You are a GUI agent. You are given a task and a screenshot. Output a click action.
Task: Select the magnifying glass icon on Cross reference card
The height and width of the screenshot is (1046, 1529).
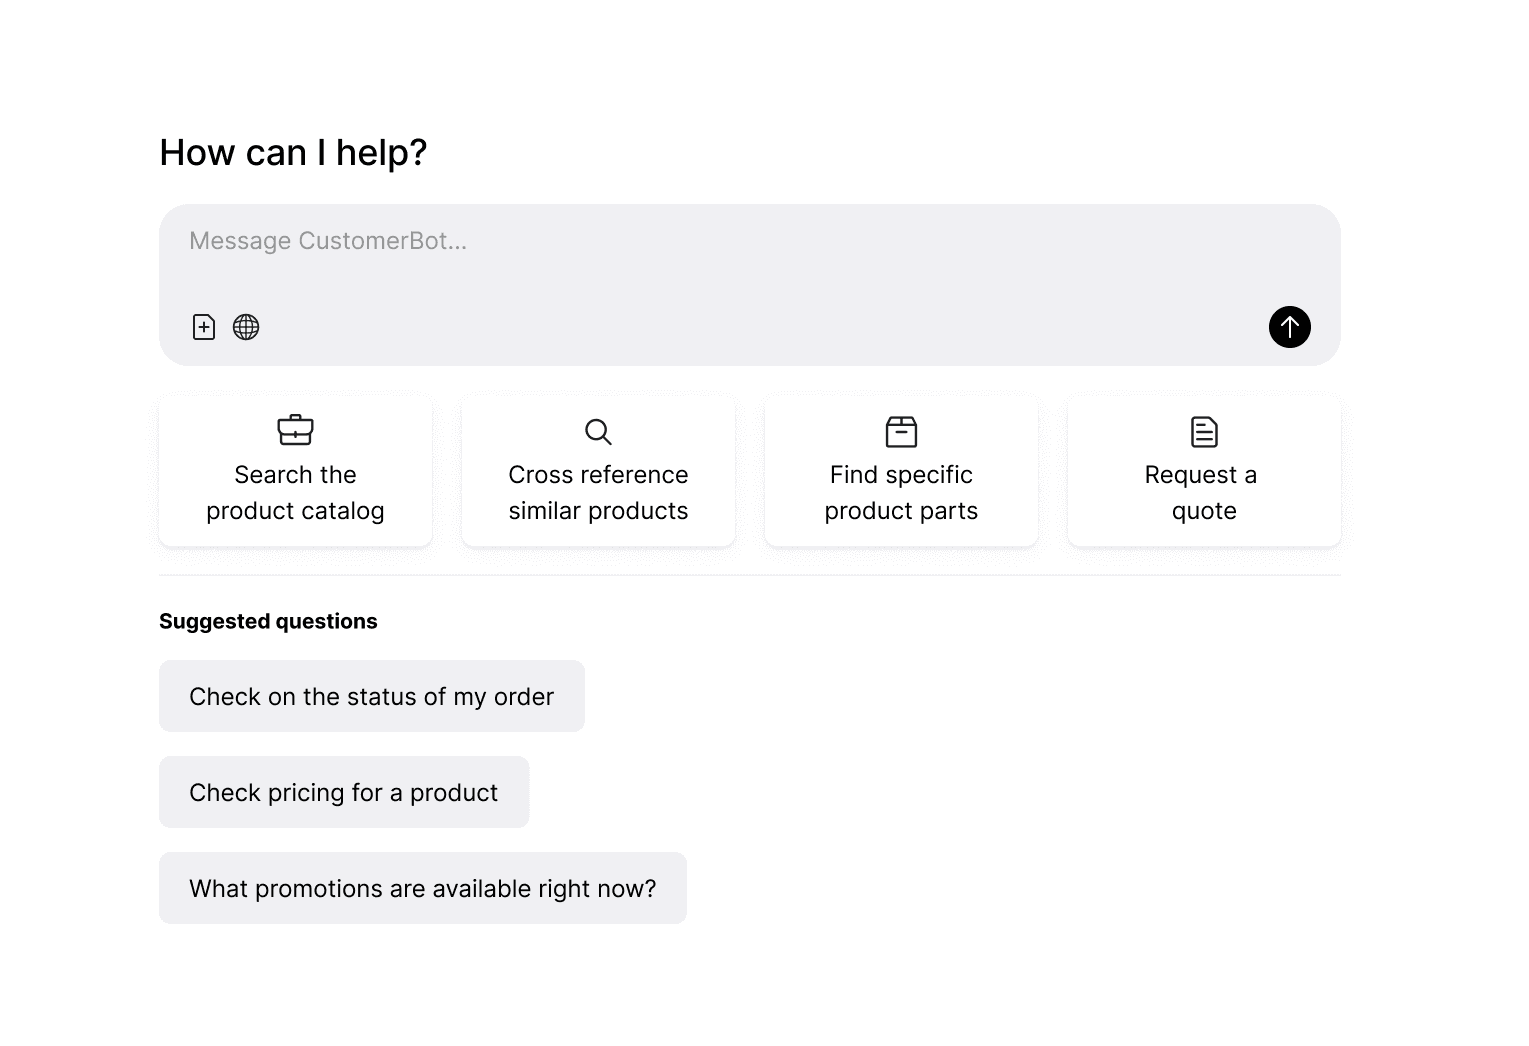(598, 431)
